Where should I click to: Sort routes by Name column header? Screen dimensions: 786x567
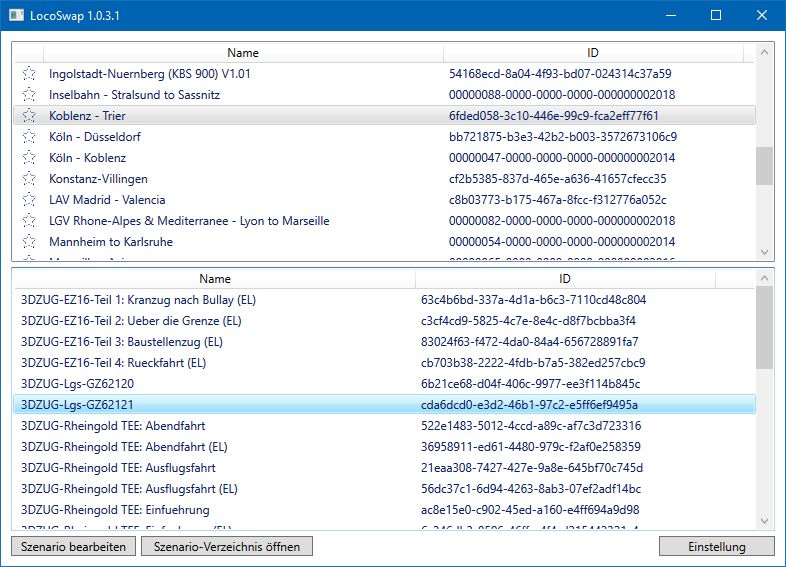[242, 53]
